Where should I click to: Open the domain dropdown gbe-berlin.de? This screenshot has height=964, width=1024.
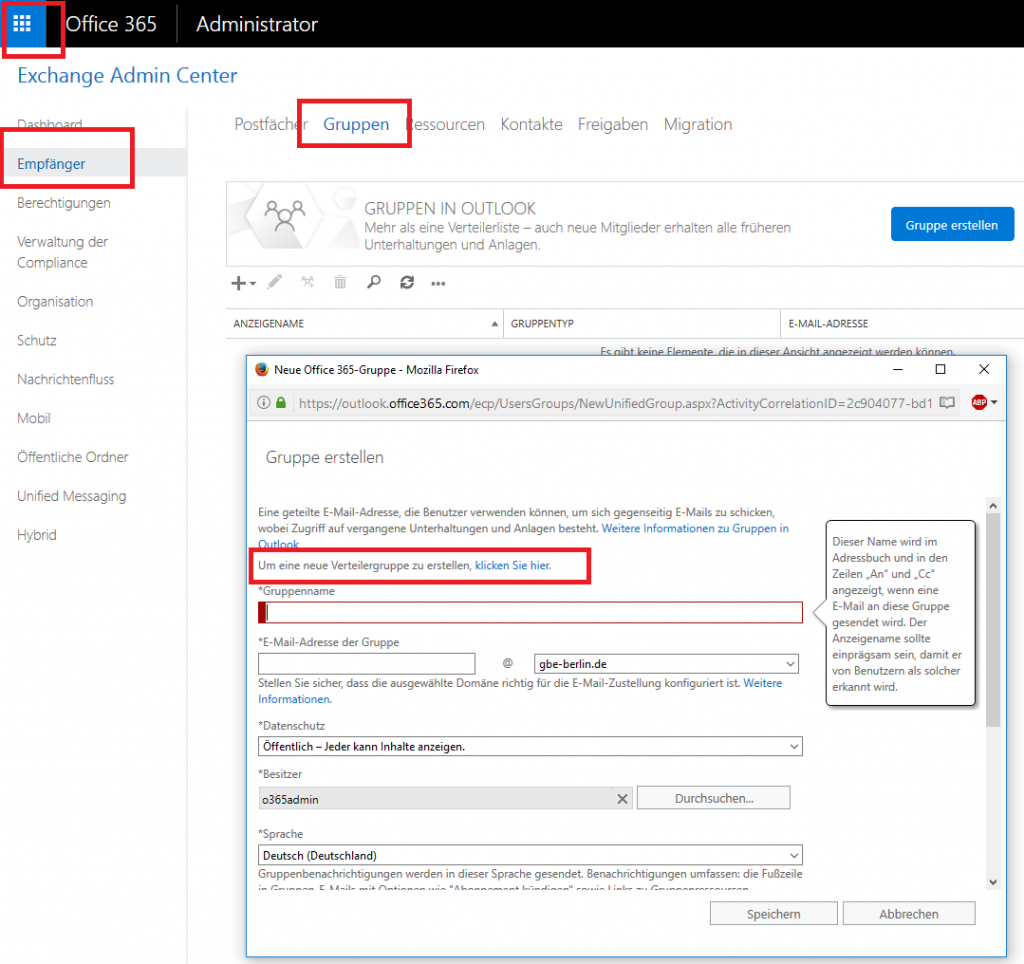click(666, 664)
